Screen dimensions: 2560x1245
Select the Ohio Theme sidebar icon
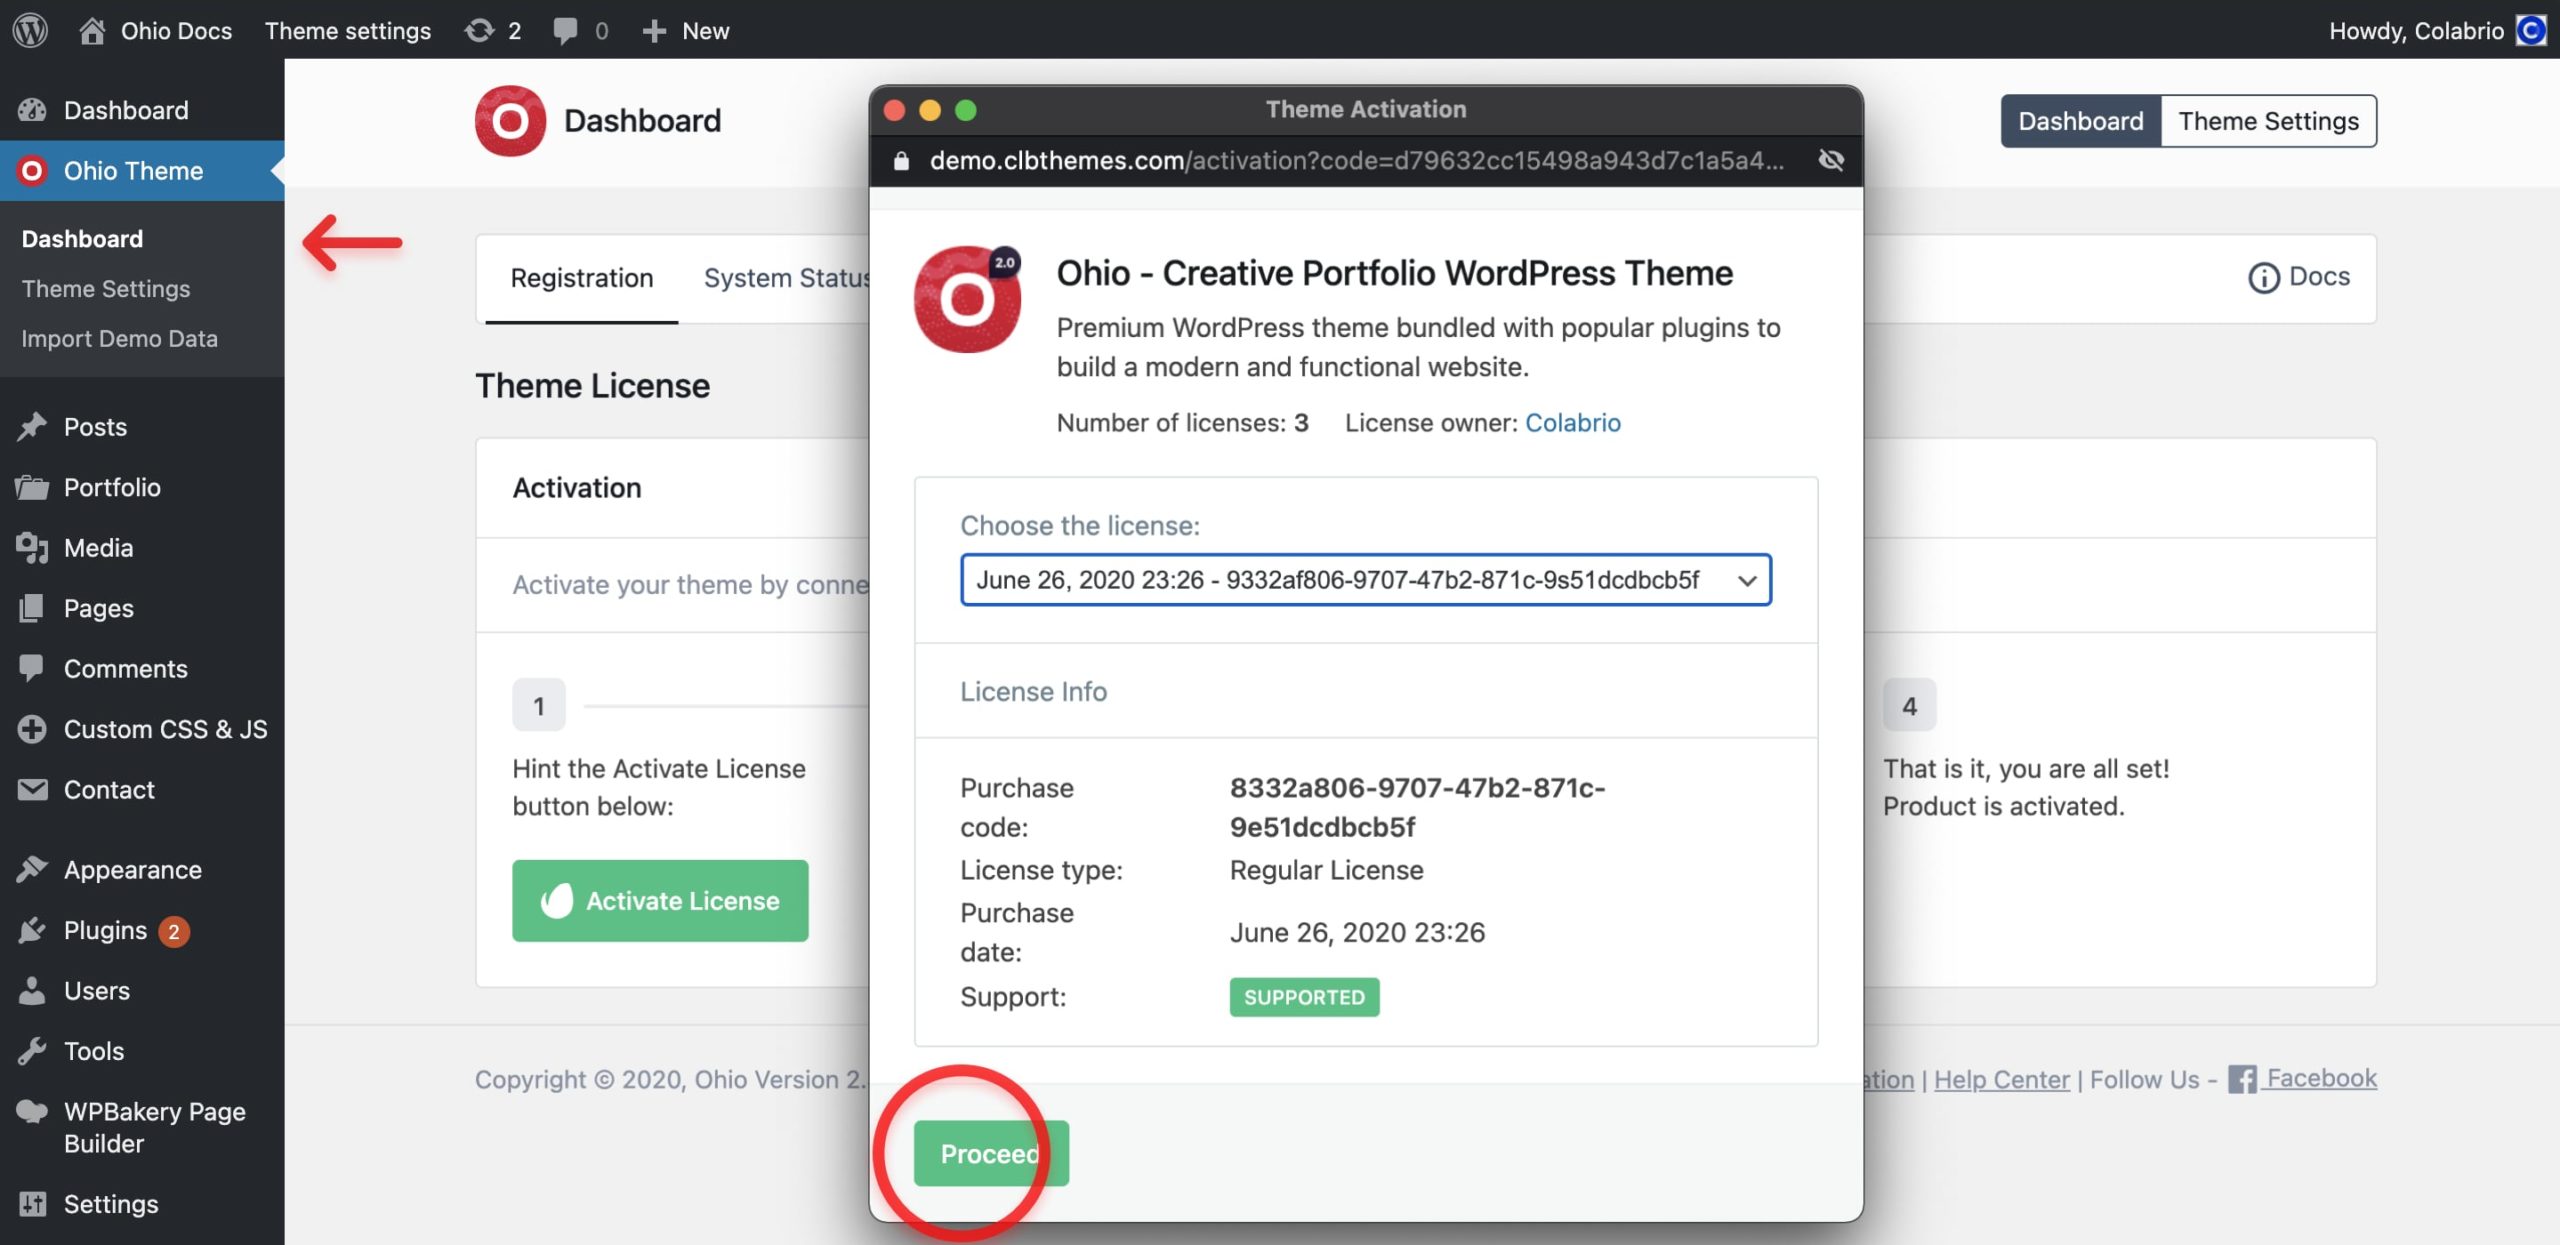[32, 171]
